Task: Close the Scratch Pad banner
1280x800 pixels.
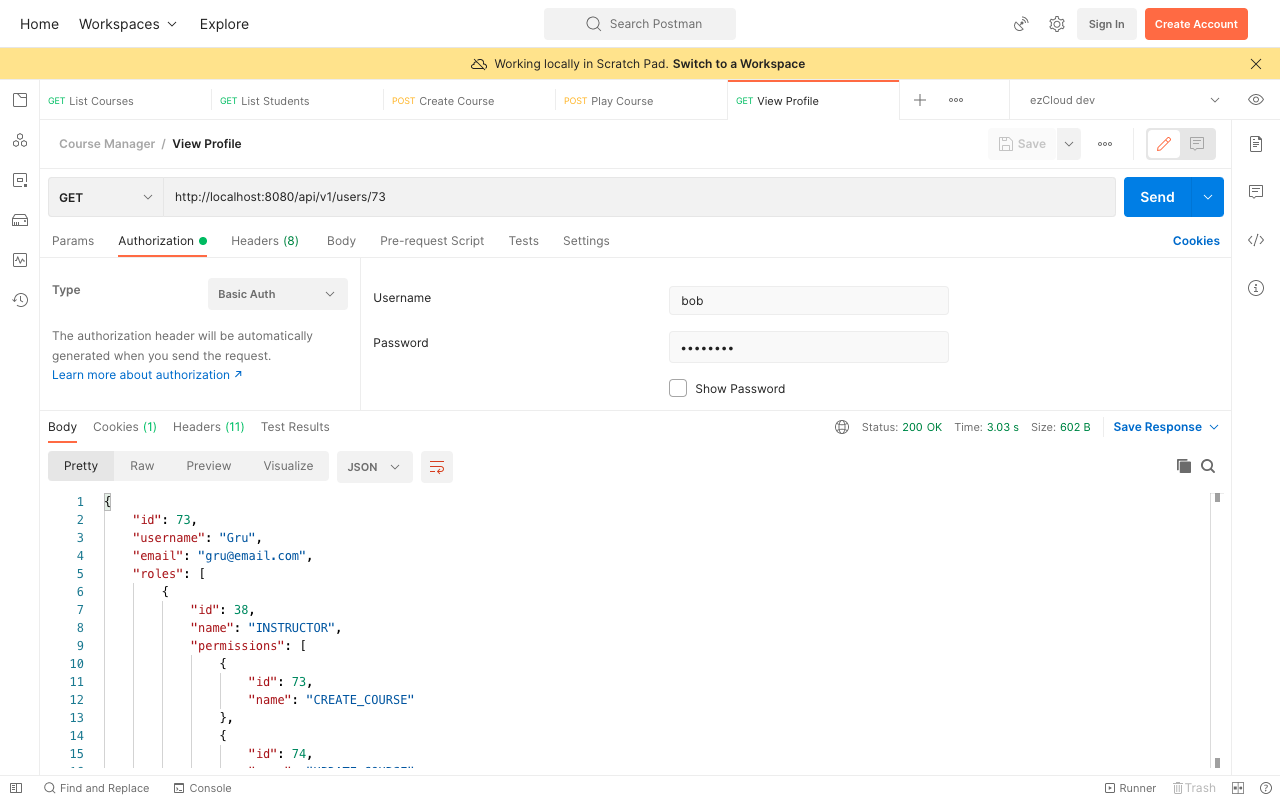Action: pyautogui.click(x=1256, y=64)
